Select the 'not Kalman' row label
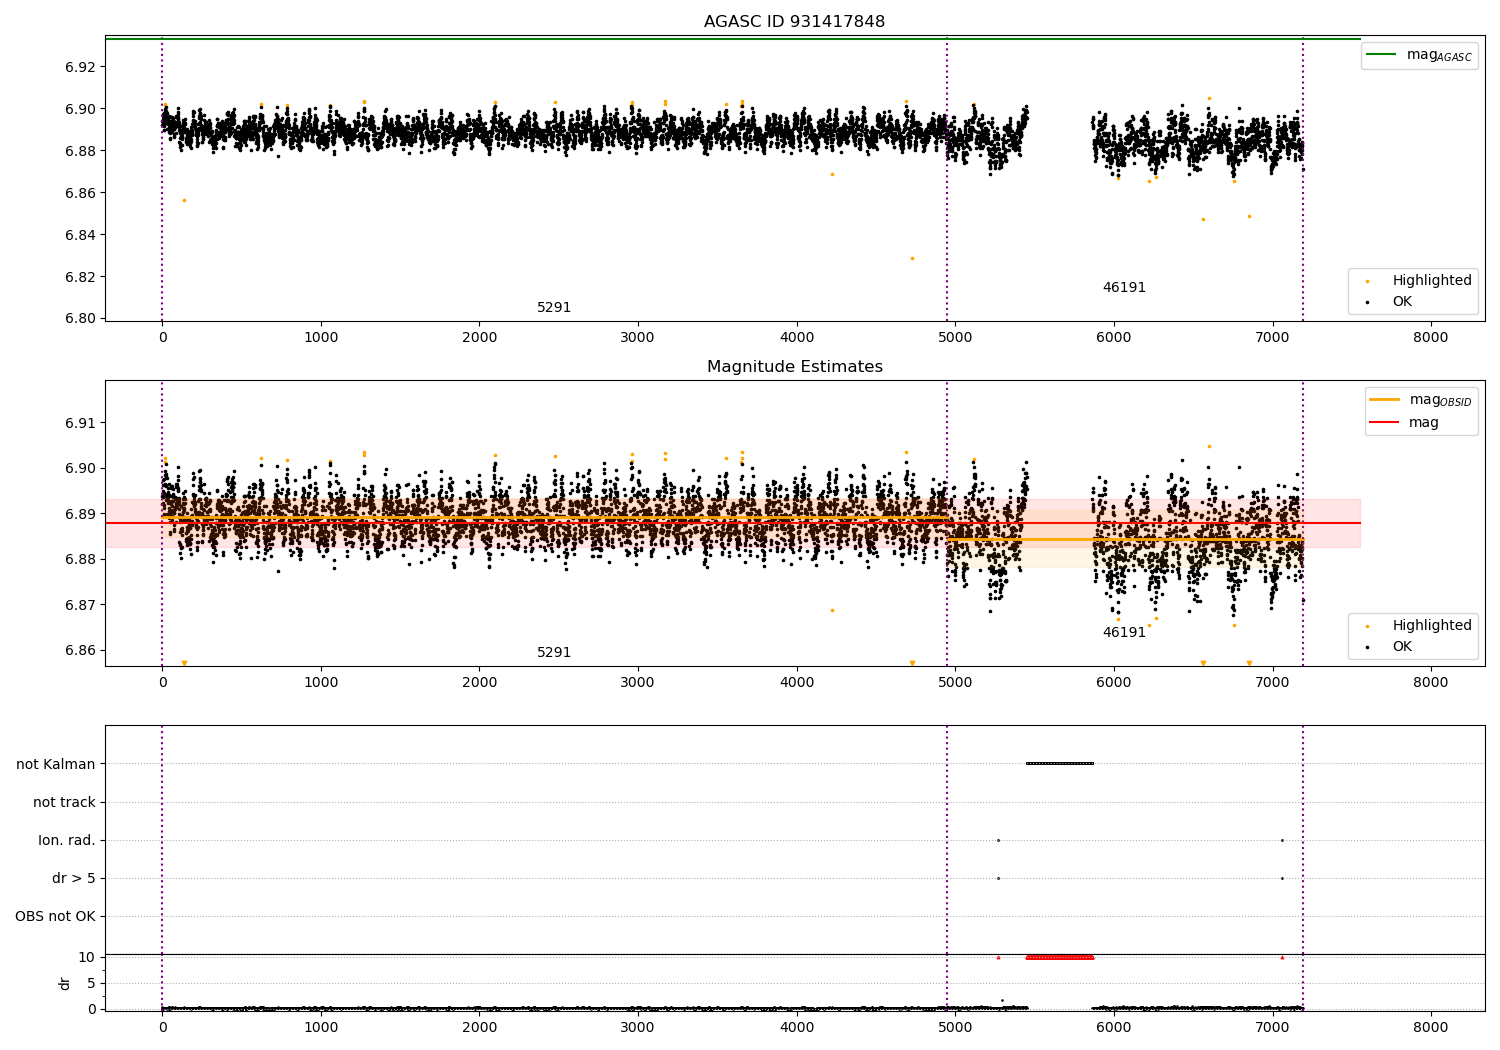Image resolution: width=1500 pixels, height=1050 pixels. click(56, 764)
